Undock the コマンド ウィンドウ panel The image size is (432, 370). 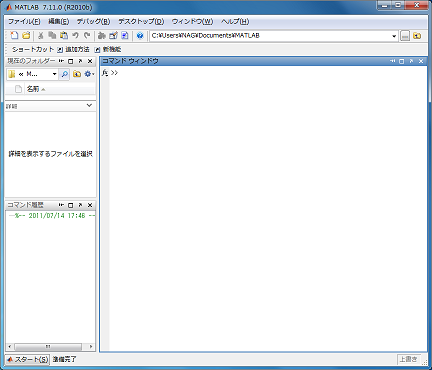411,61
